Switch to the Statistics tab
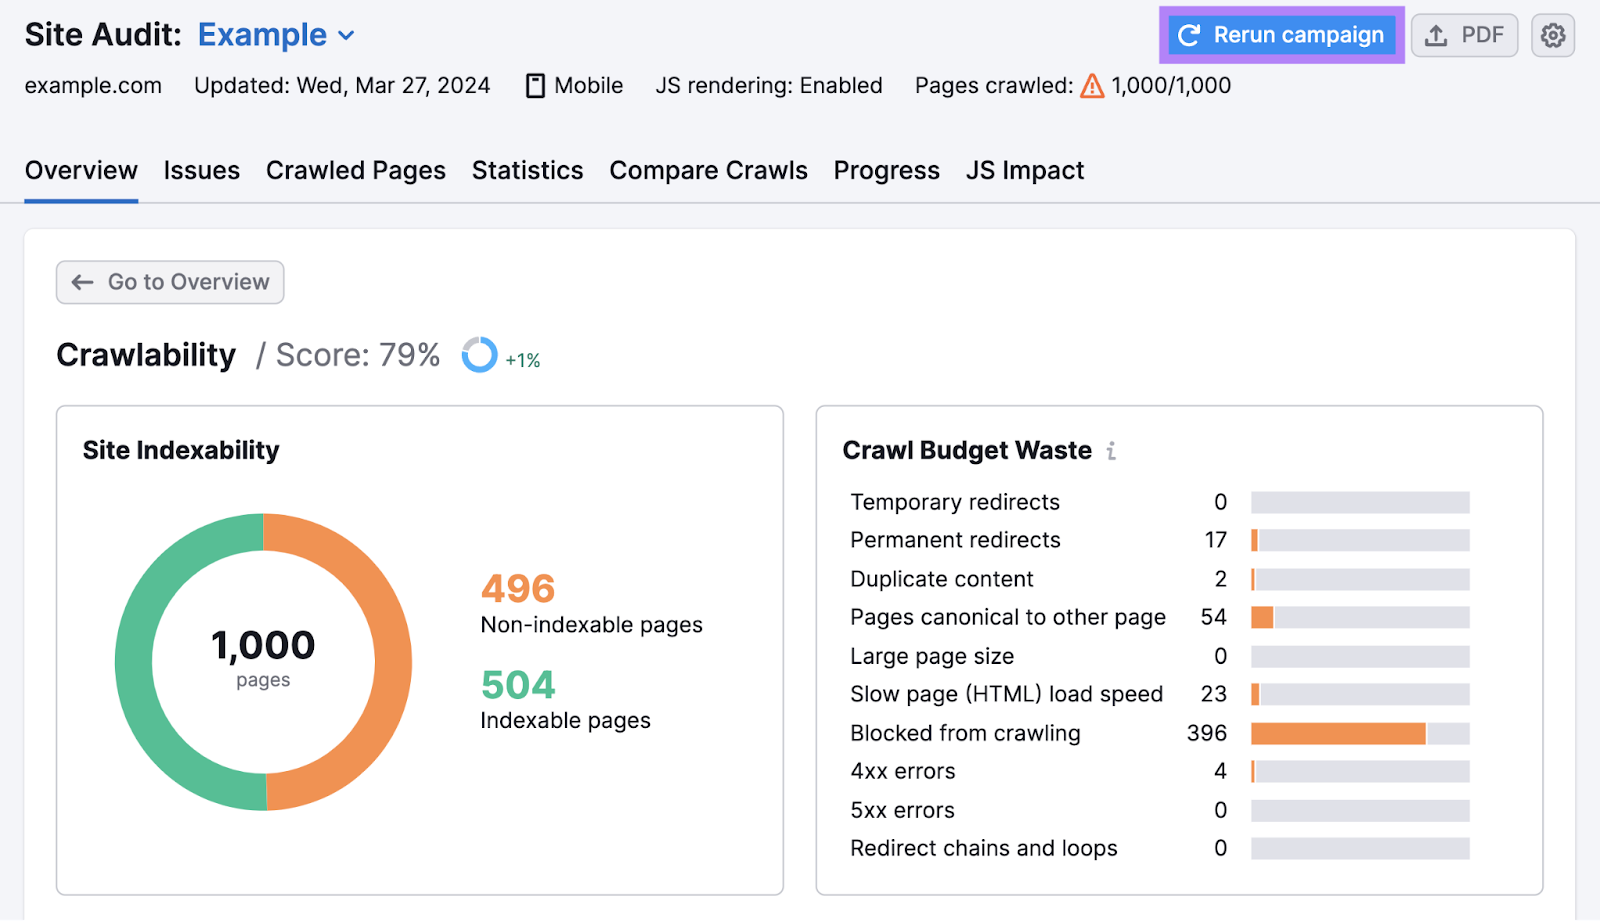 tap(527, 170)
